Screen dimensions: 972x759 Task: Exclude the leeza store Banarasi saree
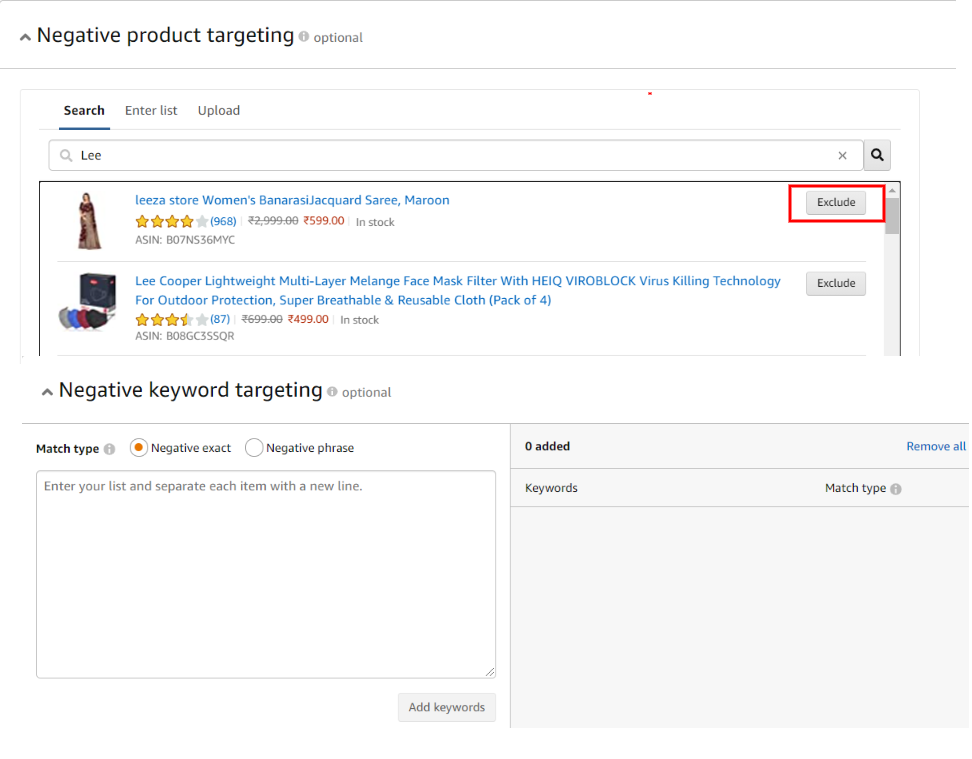pyautogui.click(x=835, y=202)
